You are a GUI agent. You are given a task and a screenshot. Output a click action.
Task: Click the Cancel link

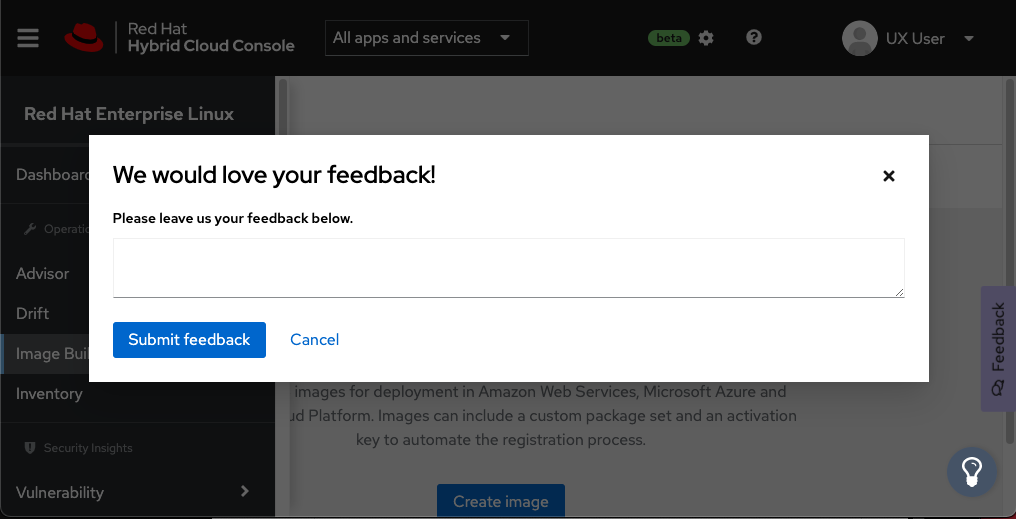pyautogui.click(x=314, y=340)
